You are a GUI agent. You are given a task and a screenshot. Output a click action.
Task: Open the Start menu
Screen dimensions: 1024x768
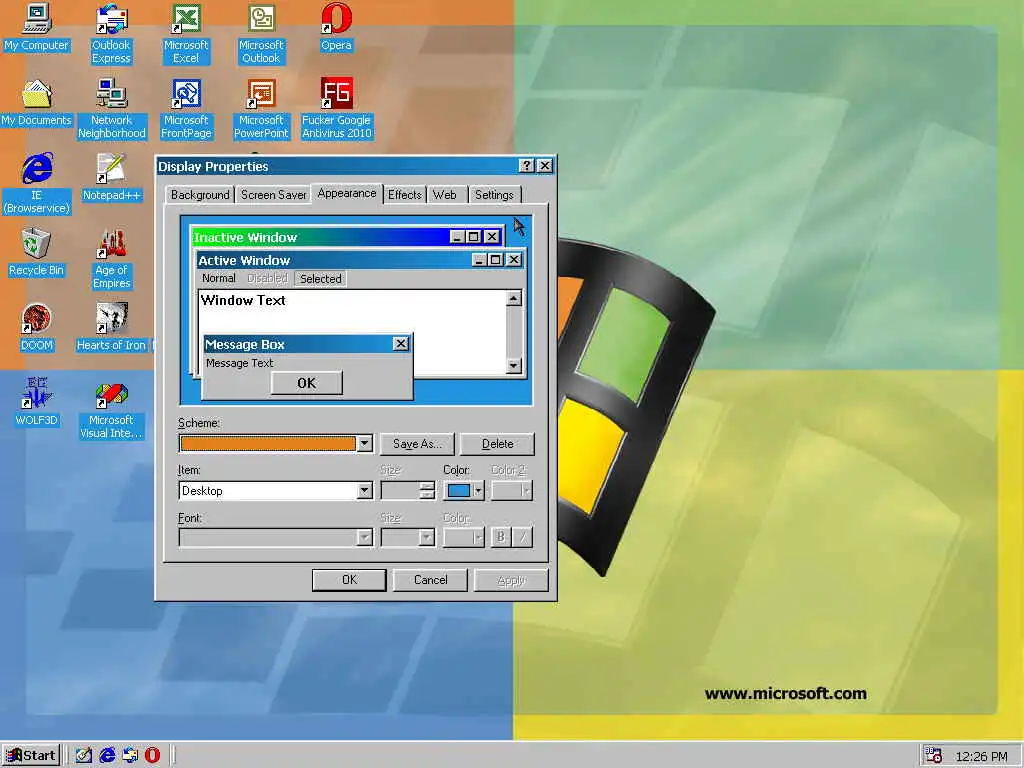(x=31, y=756)
